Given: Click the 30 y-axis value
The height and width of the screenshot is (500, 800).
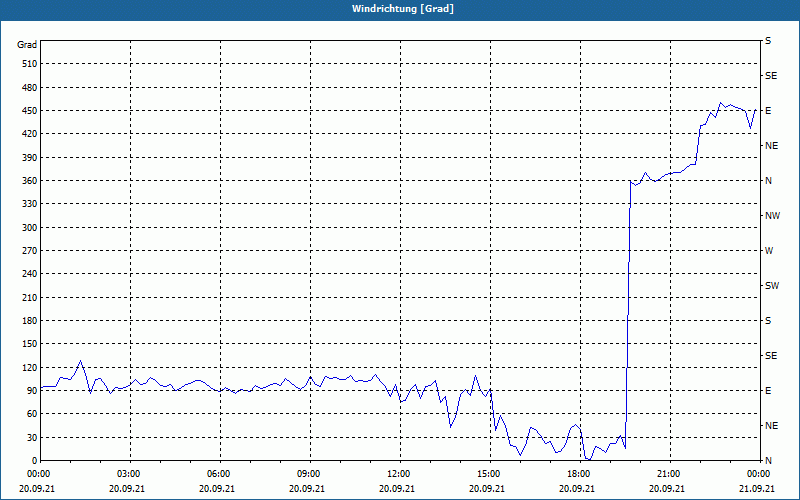Looking at the screenshot, I should coord(32,437).
